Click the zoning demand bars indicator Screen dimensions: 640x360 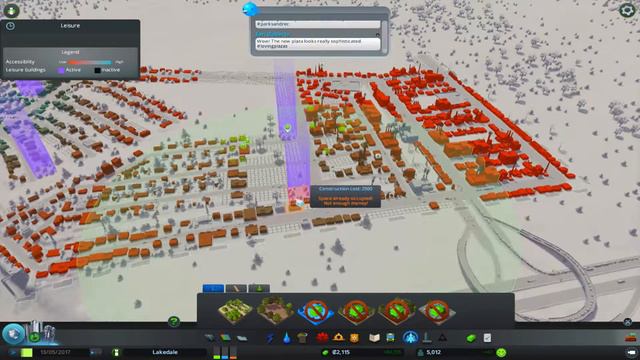click(x=225, y=352)
